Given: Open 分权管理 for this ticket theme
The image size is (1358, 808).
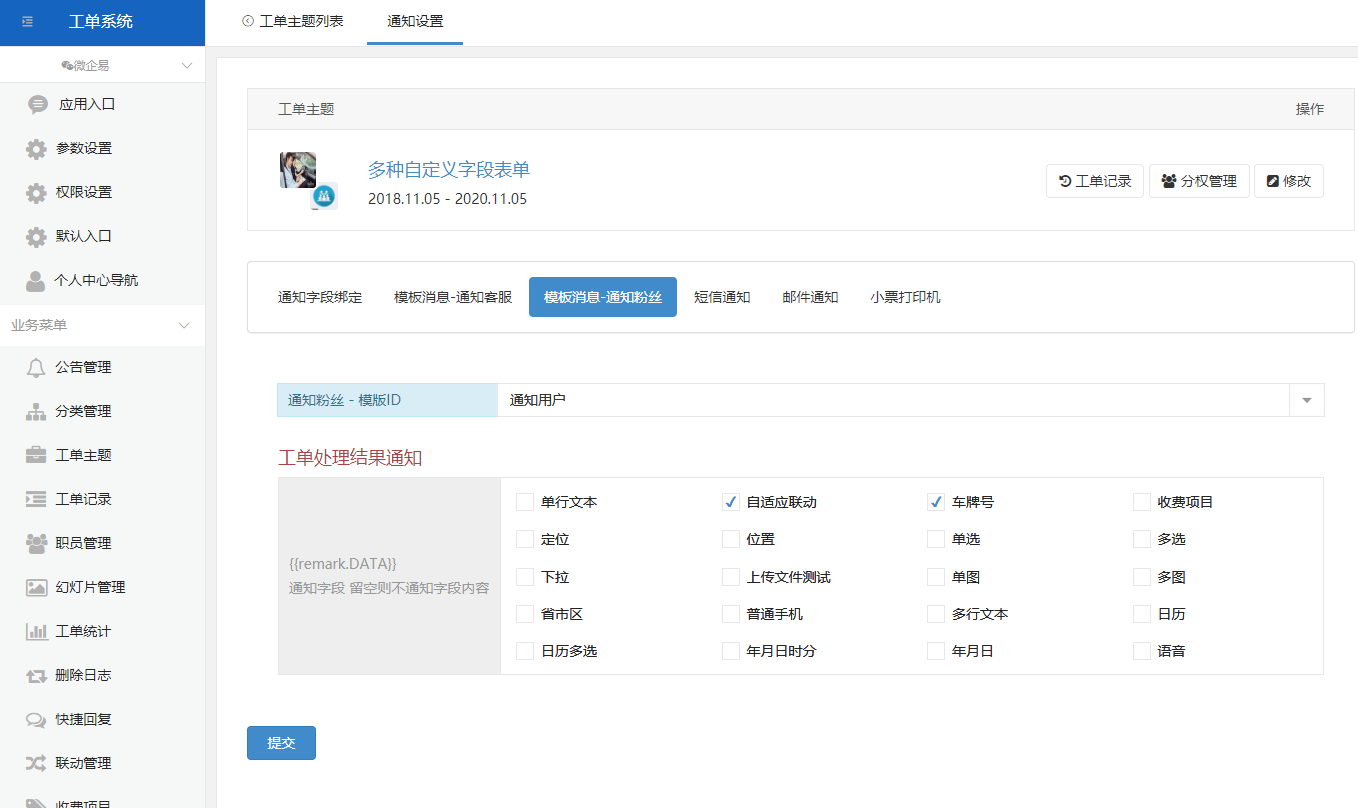Looking at the screenshot, I should 1199,181.
